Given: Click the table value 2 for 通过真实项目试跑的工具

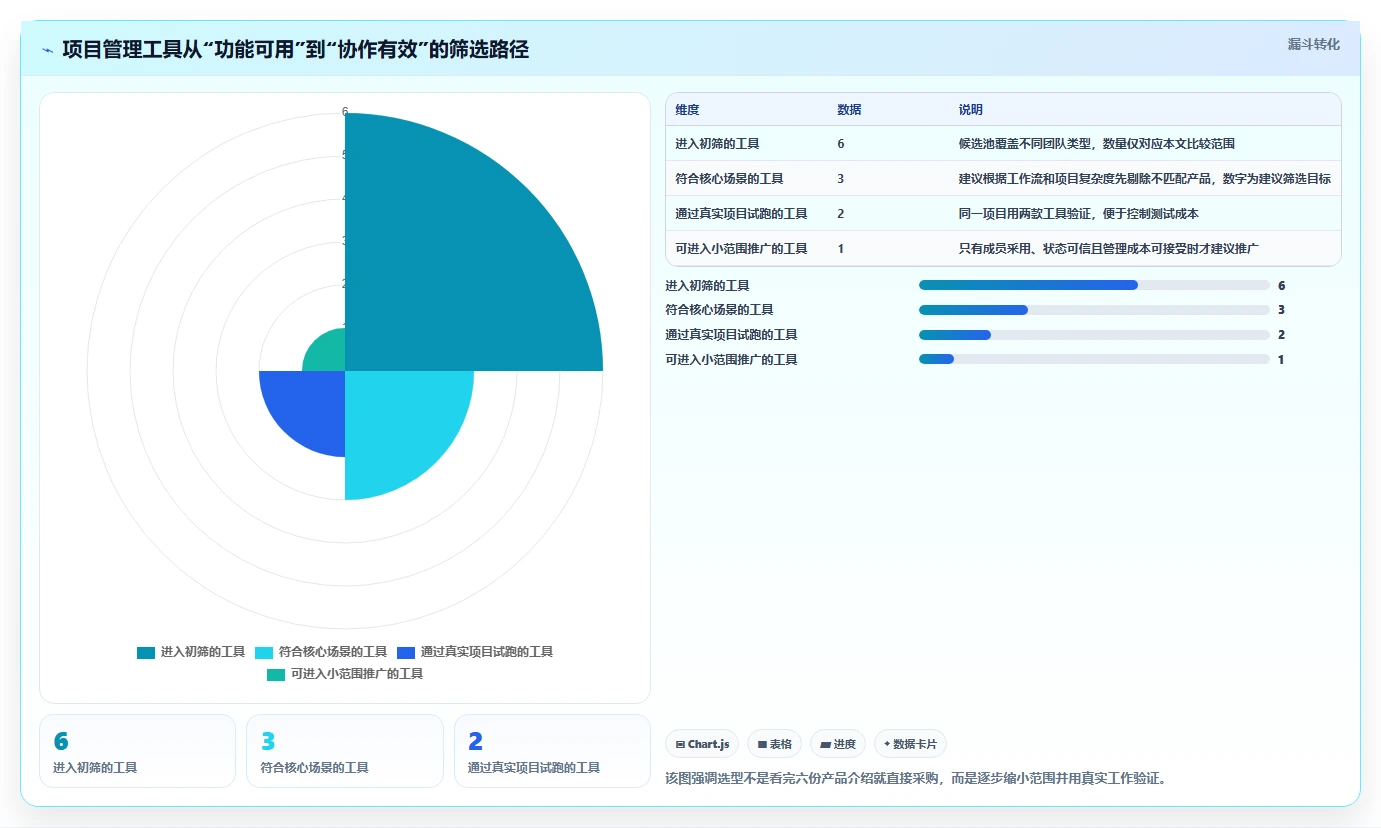Looking at the screenshot, I should (841, 214).
